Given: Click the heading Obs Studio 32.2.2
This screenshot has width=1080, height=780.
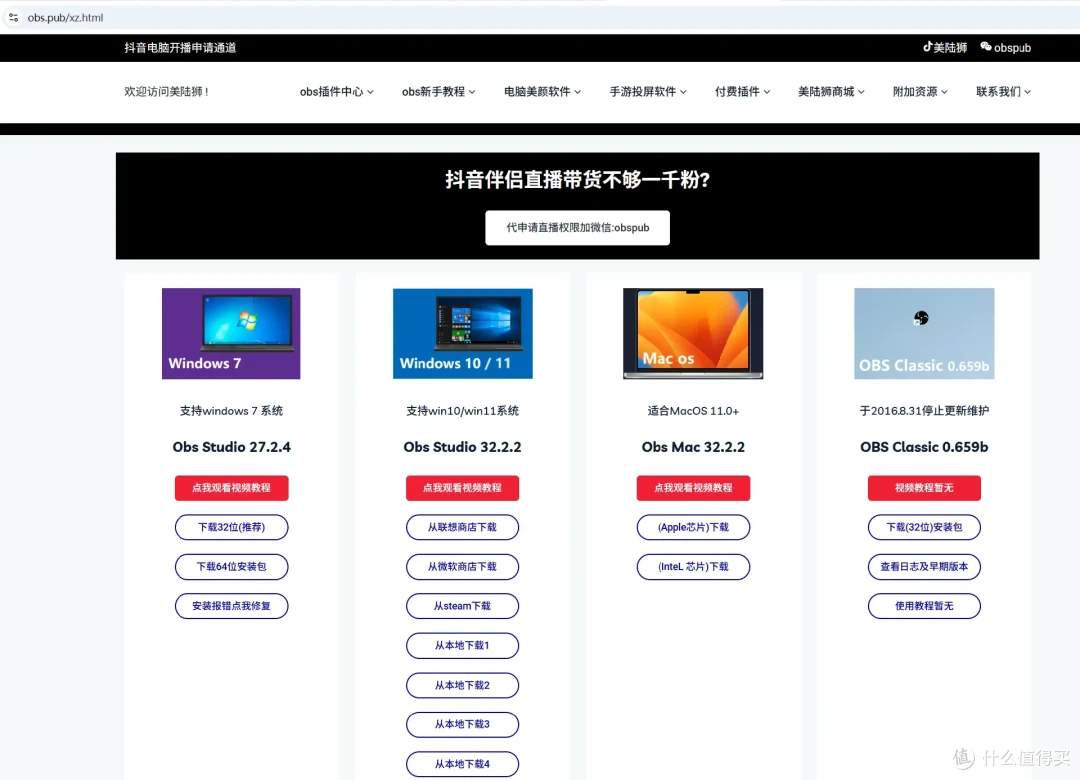Looking at the screenshot, I should tap(462, 447).
